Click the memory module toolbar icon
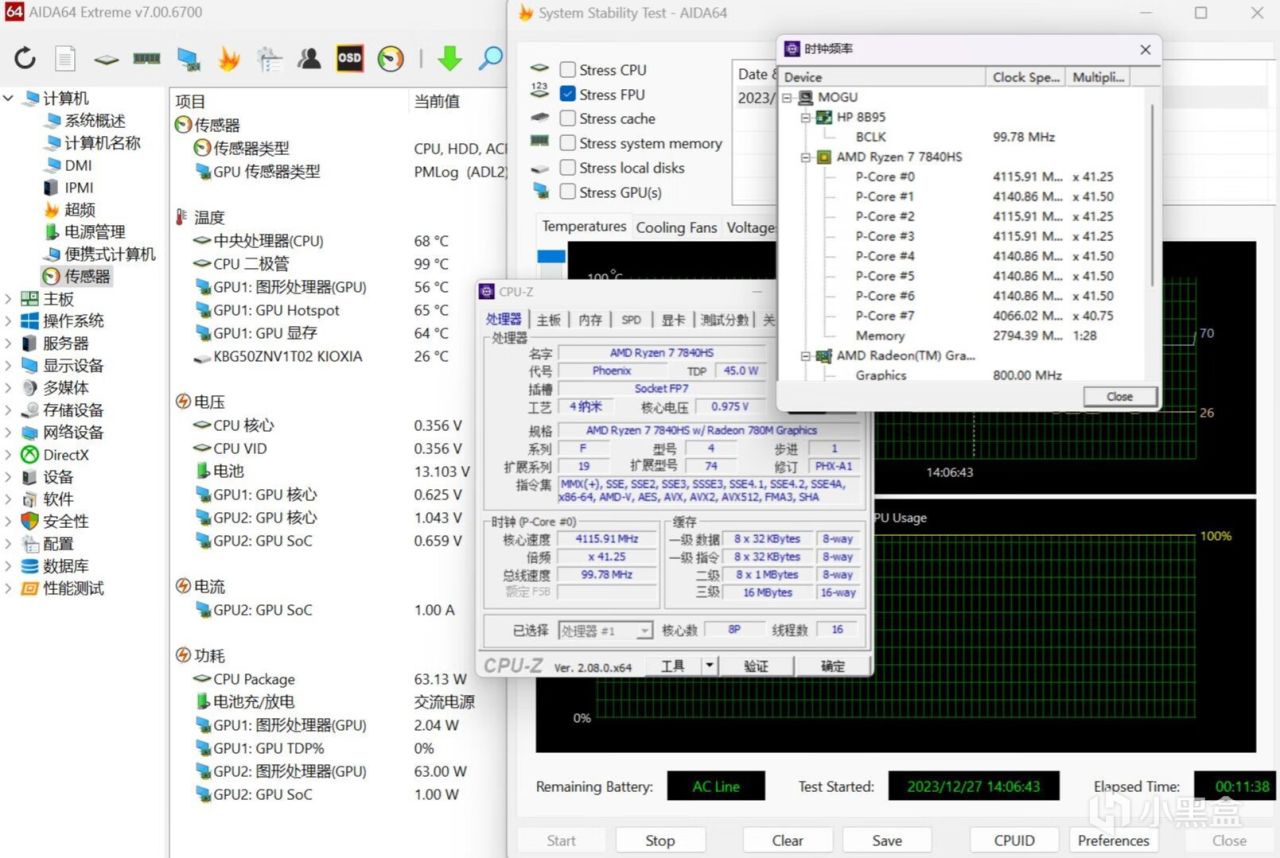Screen dimensions: 1280x858 147,58
